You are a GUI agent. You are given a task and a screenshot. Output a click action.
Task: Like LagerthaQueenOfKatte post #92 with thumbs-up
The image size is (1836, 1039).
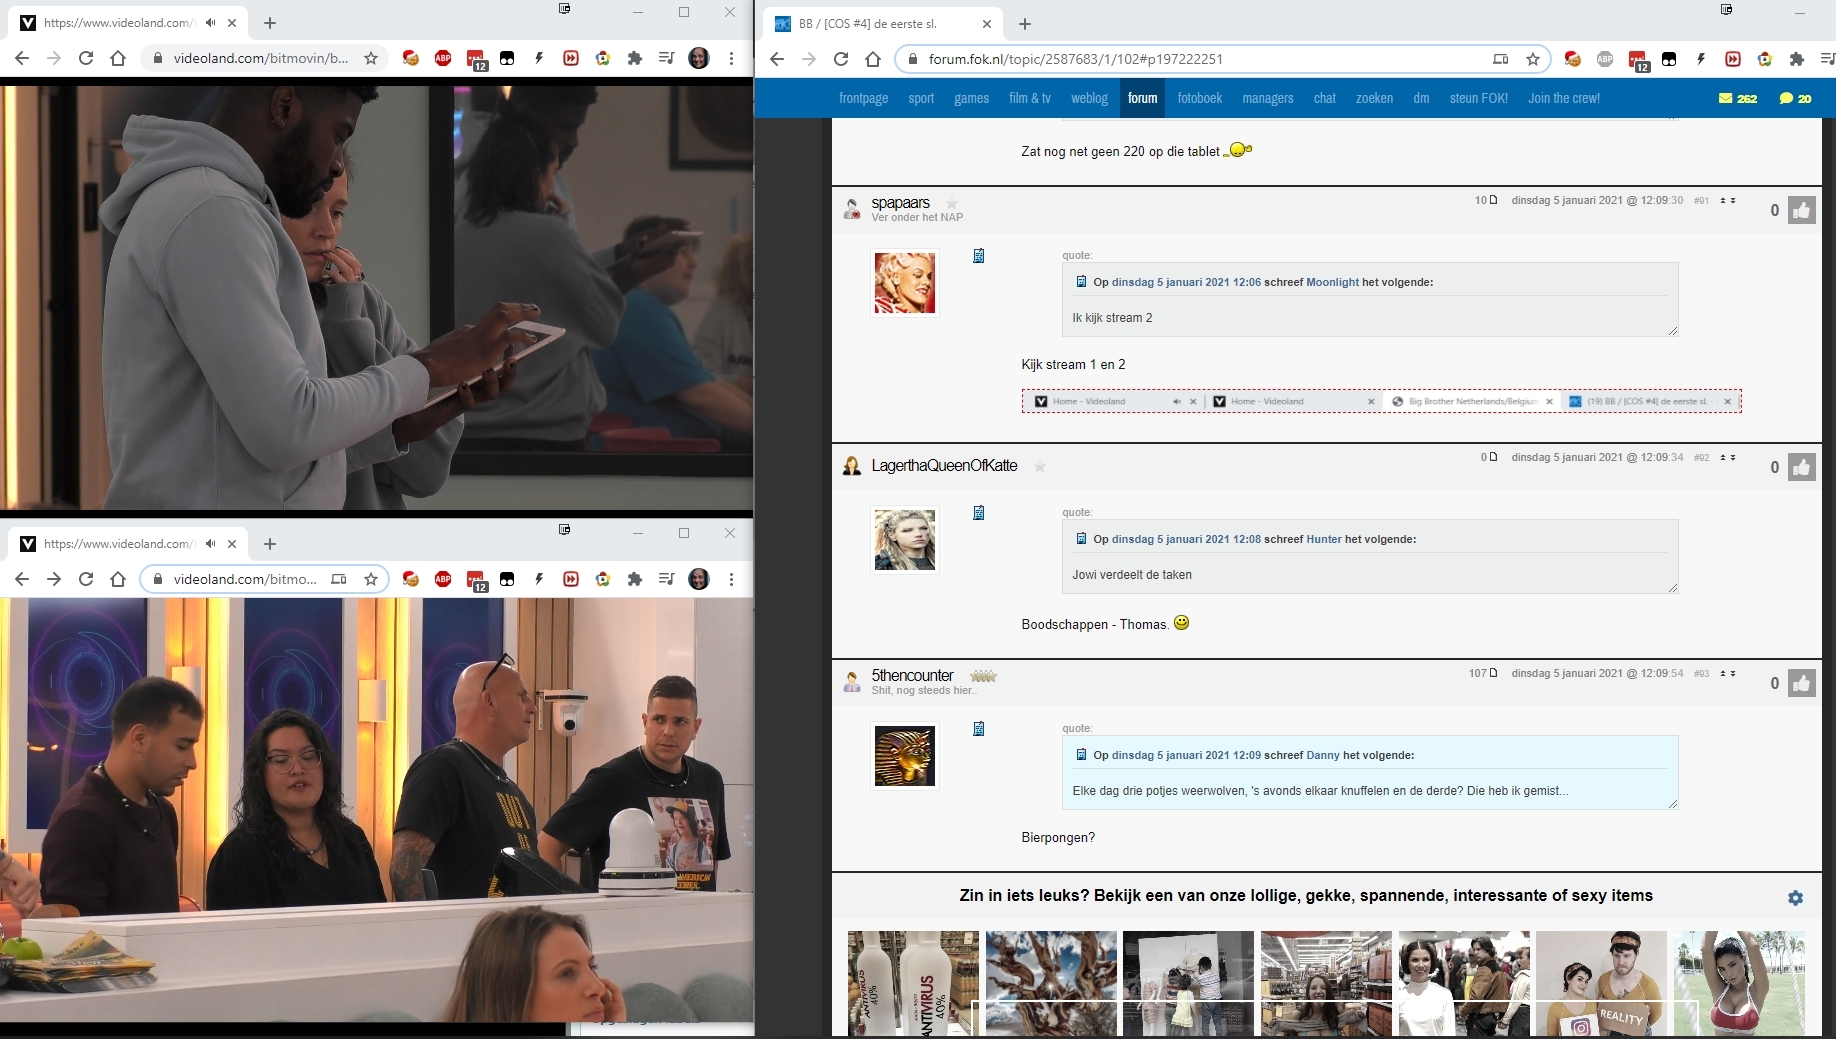tap(1802, 467)
